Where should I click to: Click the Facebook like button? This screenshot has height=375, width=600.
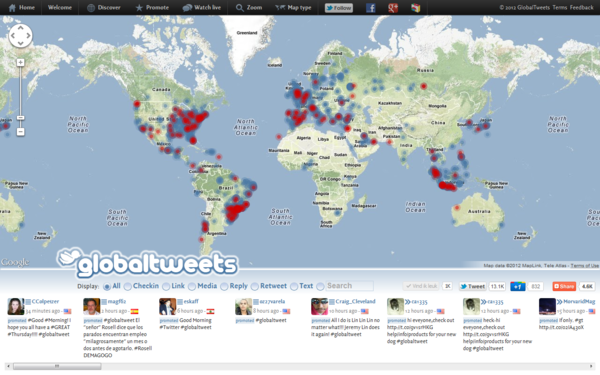click(422, 286)
